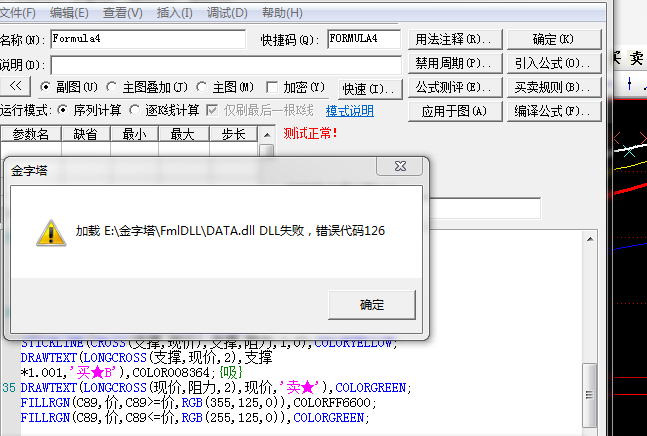Click the 名称 field containing Formula4
This screenshot has width=647, height=436.
[148, 39]
